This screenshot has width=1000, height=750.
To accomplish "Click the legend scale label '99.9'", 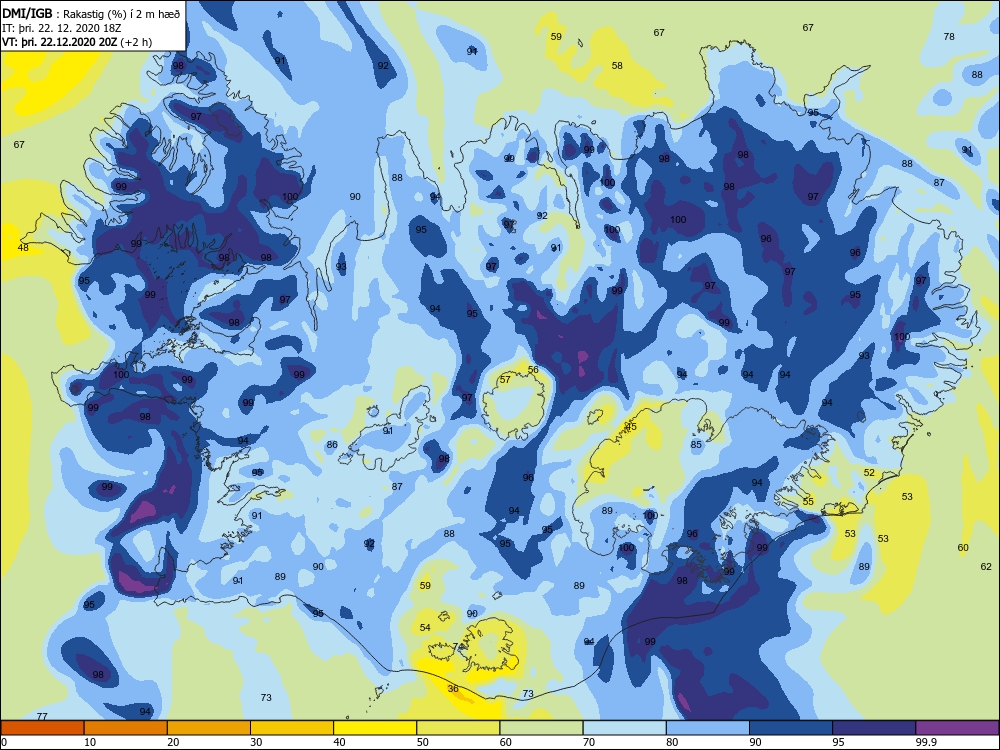I will click(925, 742).
